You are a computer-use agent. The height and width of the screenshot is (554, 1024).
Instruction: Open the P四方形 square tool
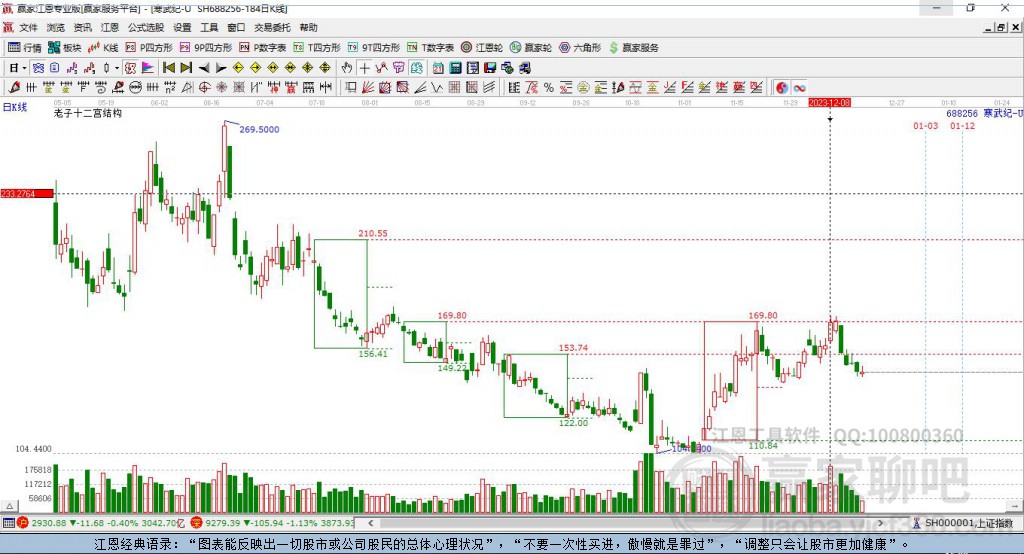pyautogui.click(x=149, y=48)
